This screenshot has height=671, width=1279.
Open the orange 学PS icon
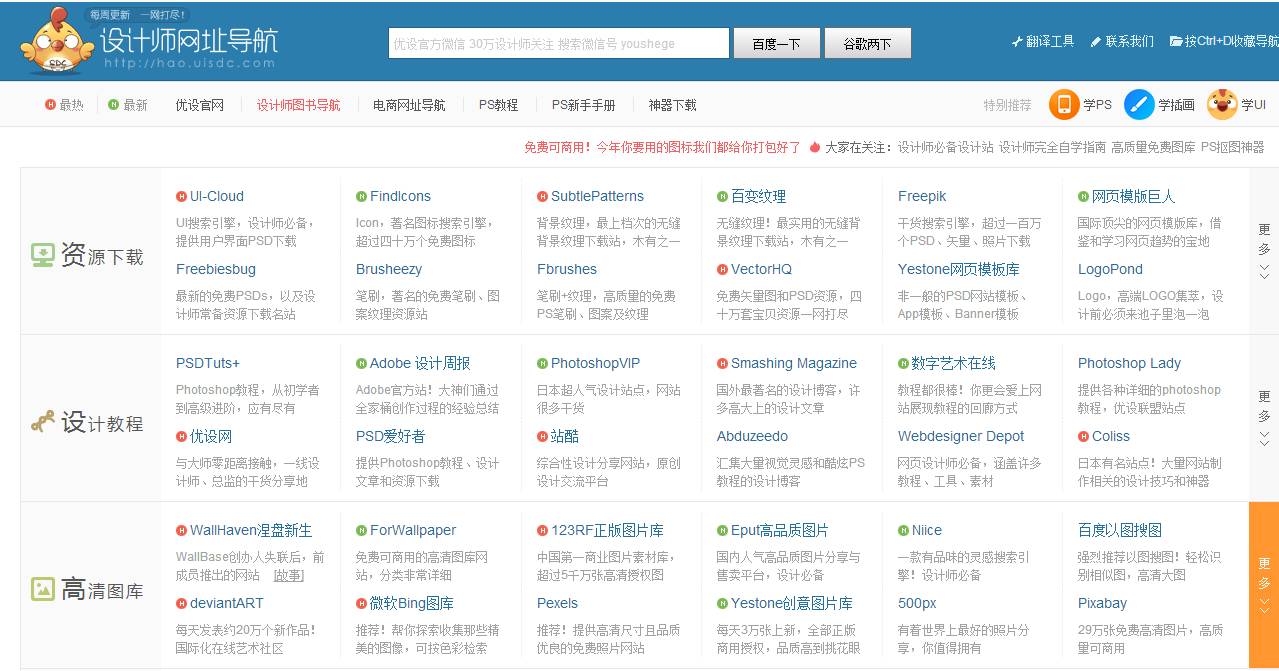click(1064, 104)
